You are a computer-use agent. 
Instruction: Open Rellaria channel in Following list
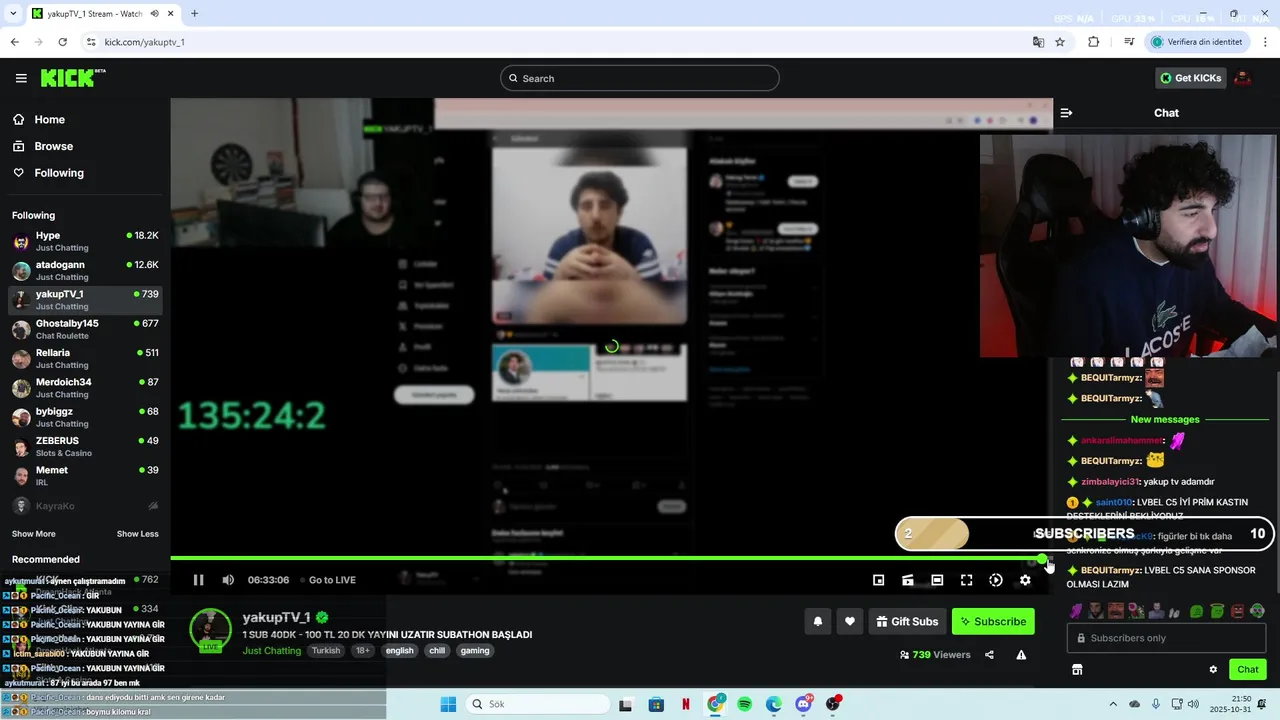click(x=85, y=358)
